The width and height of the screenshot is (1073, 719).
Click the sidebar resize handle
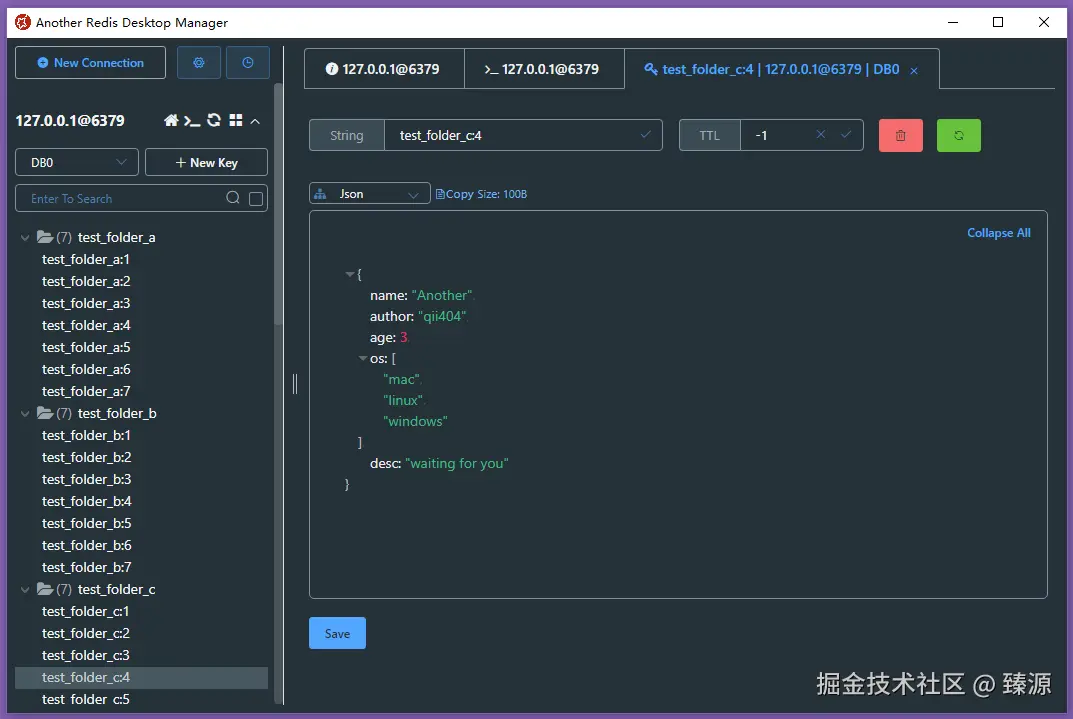point(295,383)
